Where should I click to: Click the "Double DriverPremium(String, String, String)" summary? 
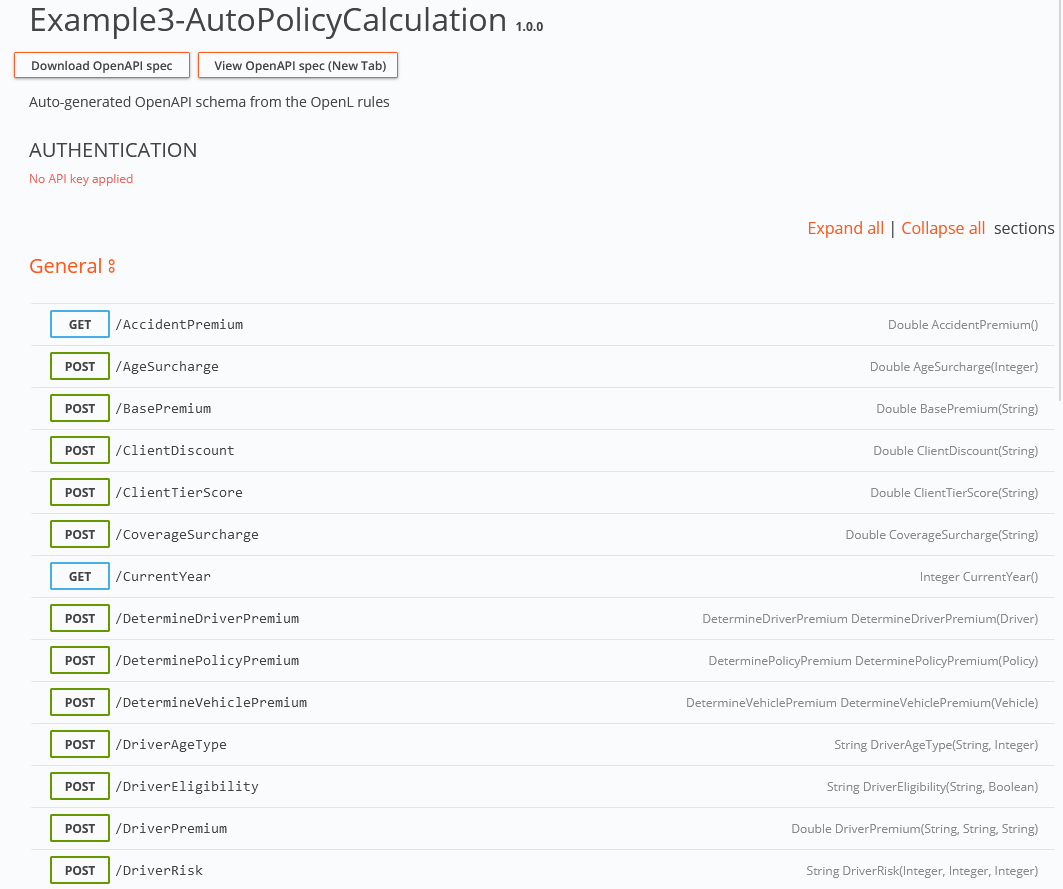tap(914, 829)
